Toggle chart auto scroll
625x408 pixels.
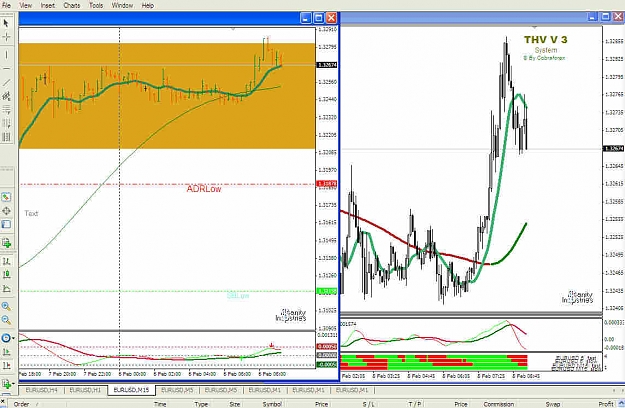coord(6,352)
